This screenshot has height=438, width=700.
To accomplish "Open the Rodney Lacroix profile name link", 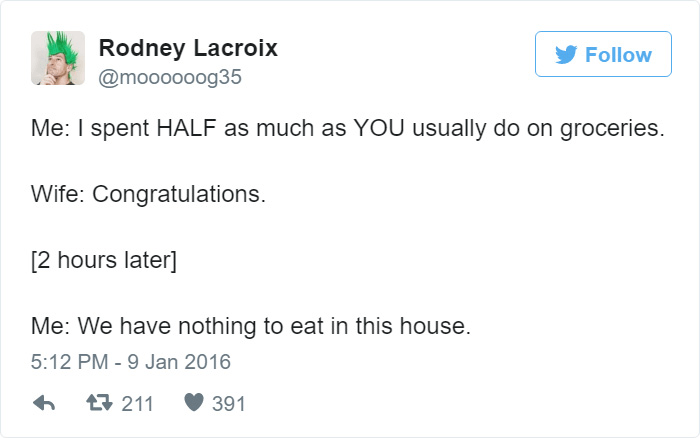I will [x=189, y=47].
